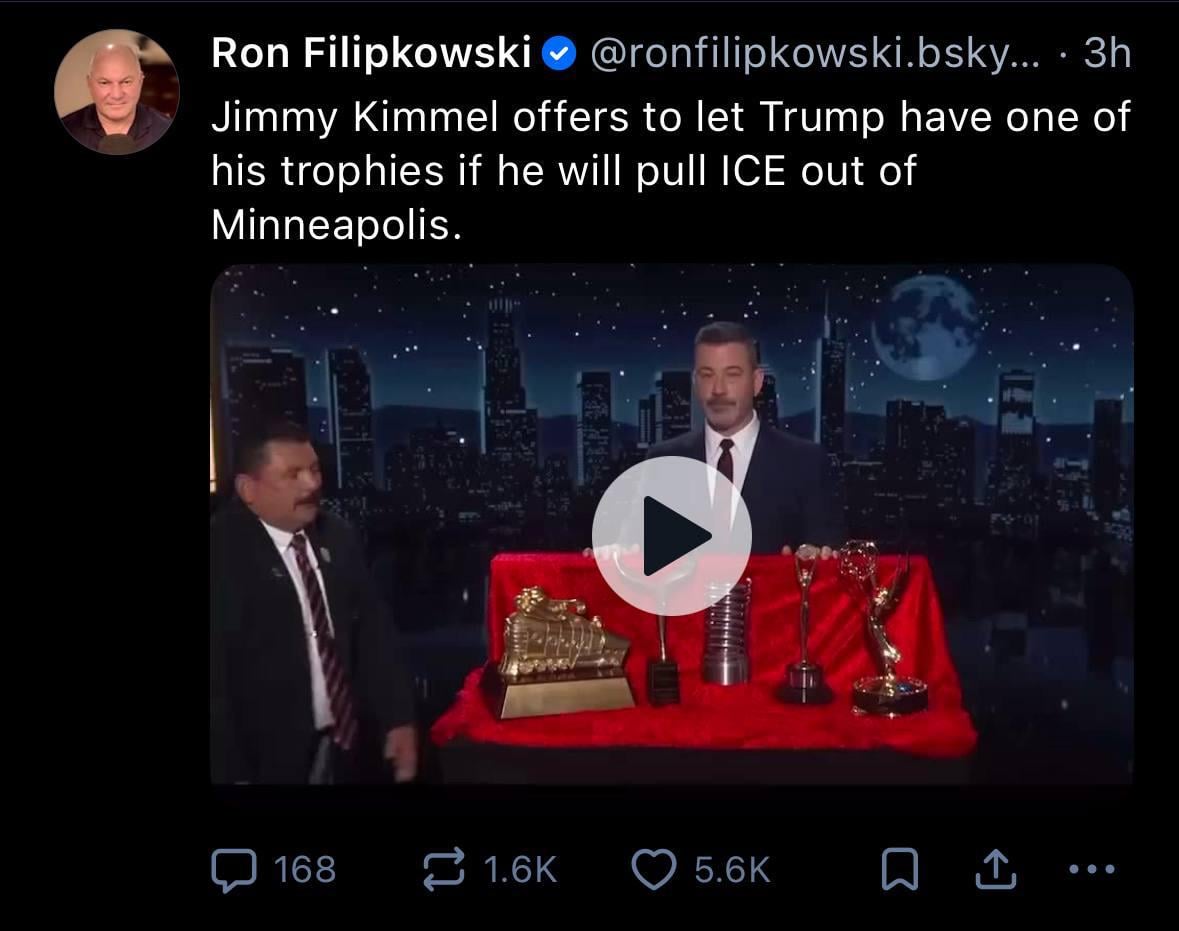
Task: Reply using the speech bubble icon
Action: coord(234,870)
